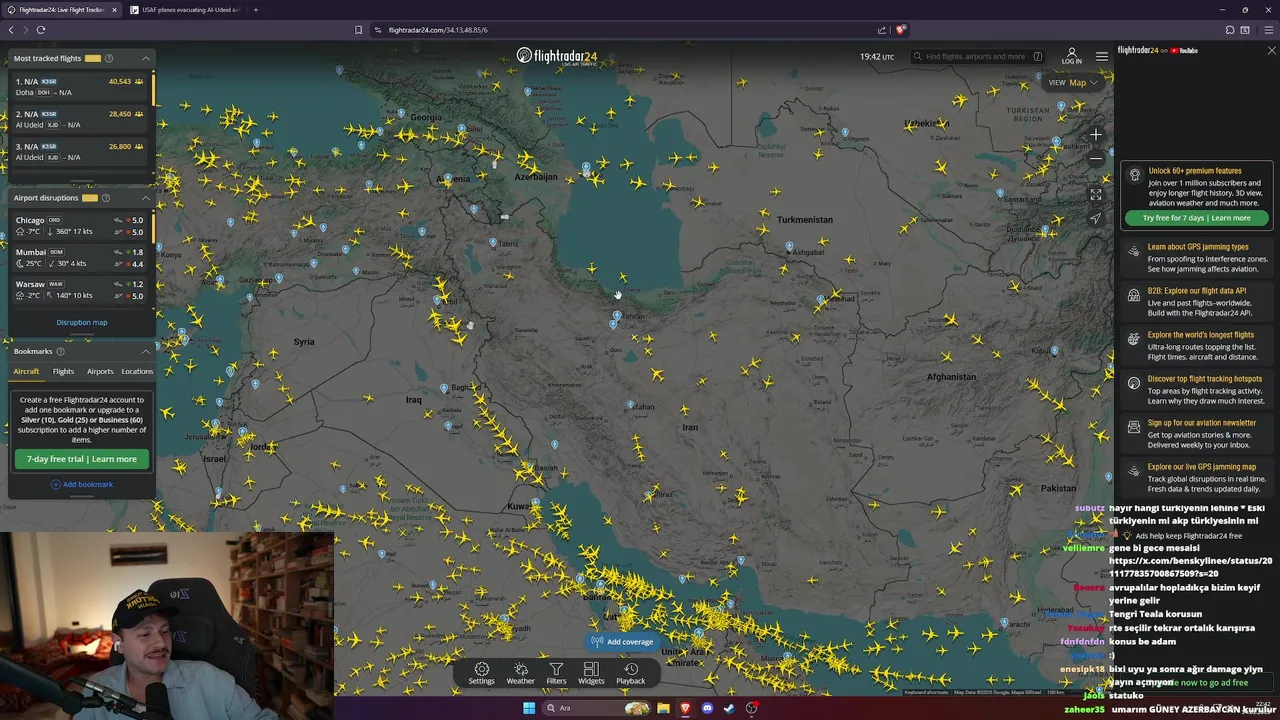This screenshot has height=720, width=1280.
Task: Open Discord icon on taskbar
Action: pyautogui.click(x=707, y=708)
